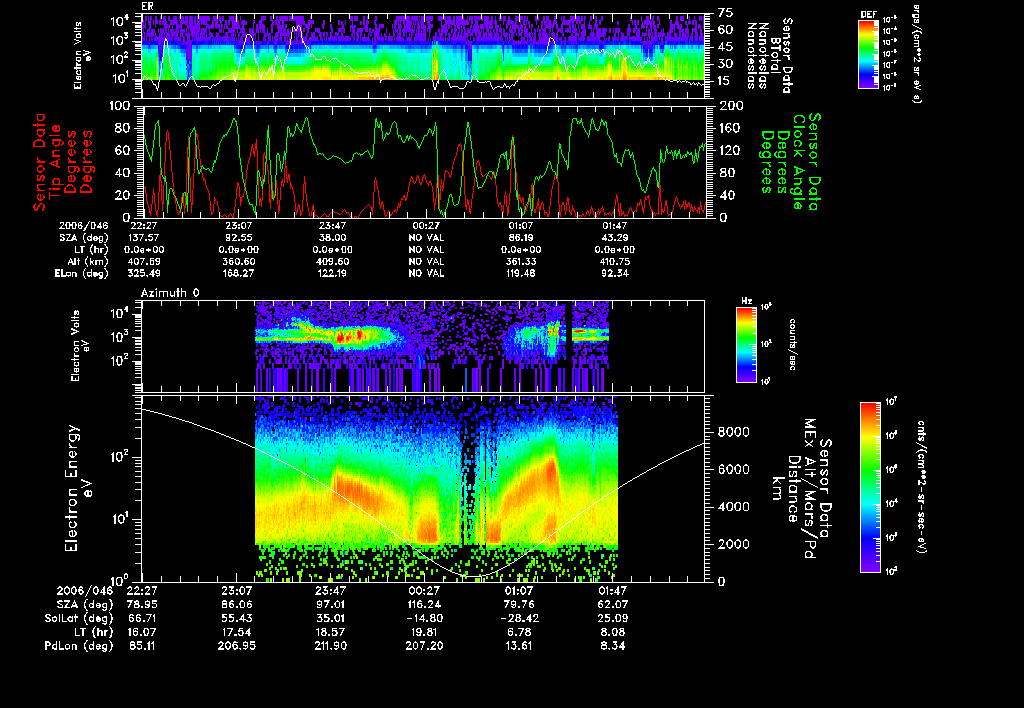Click the 'ER' panel title

click(x=147, y=6)
